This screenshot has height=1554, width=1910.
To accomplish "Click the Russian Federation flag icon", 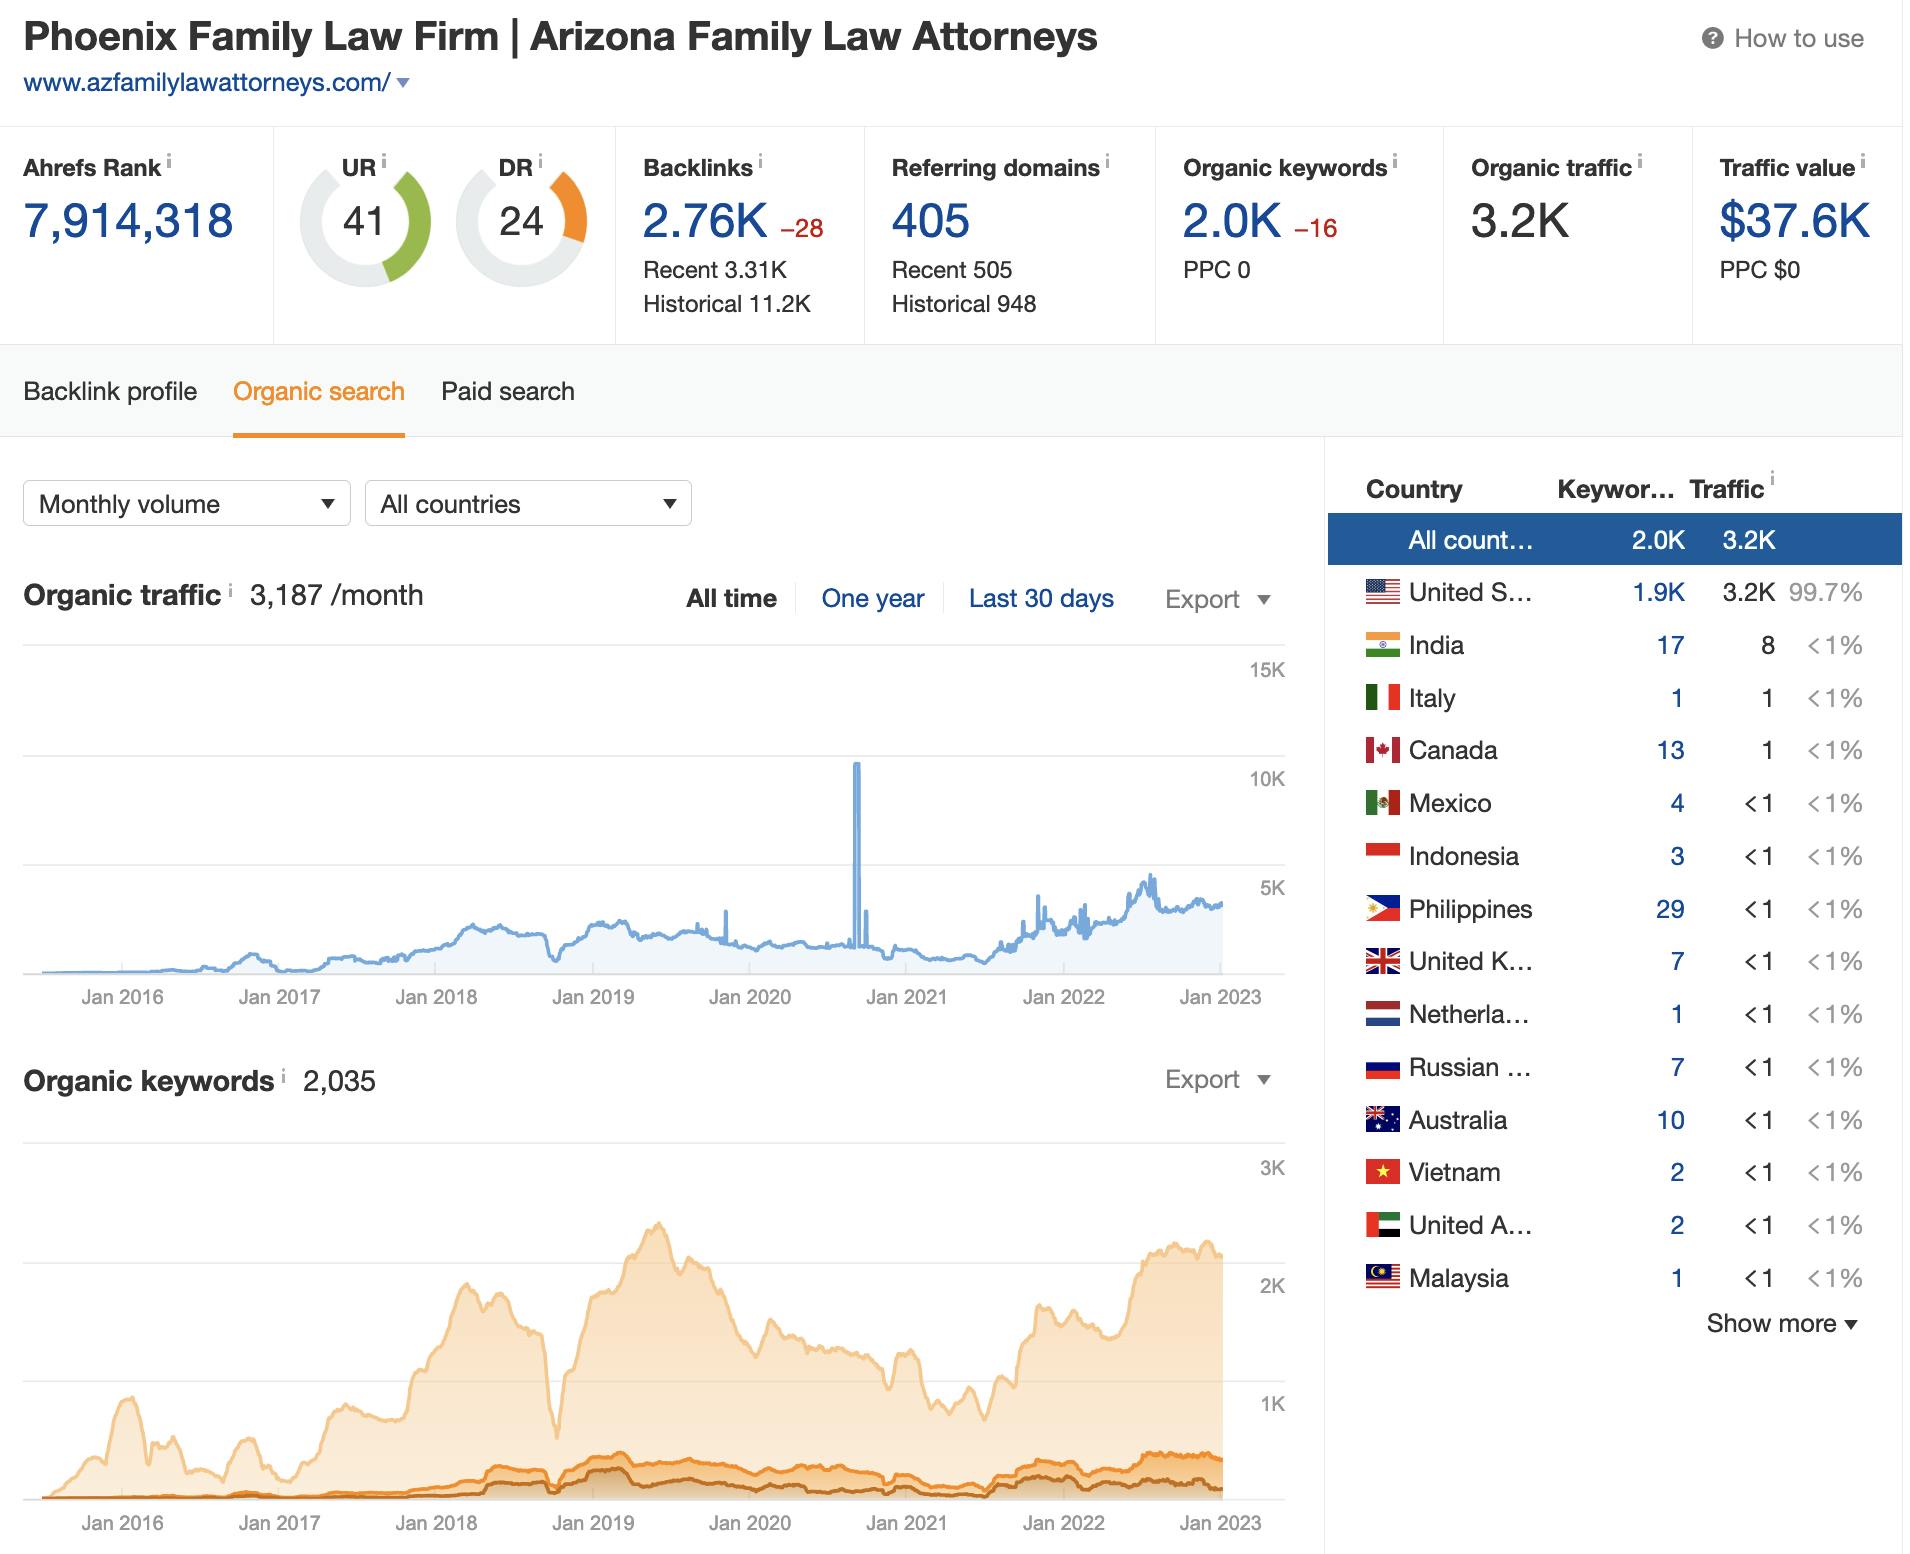I will (x=1382, y=1067).
